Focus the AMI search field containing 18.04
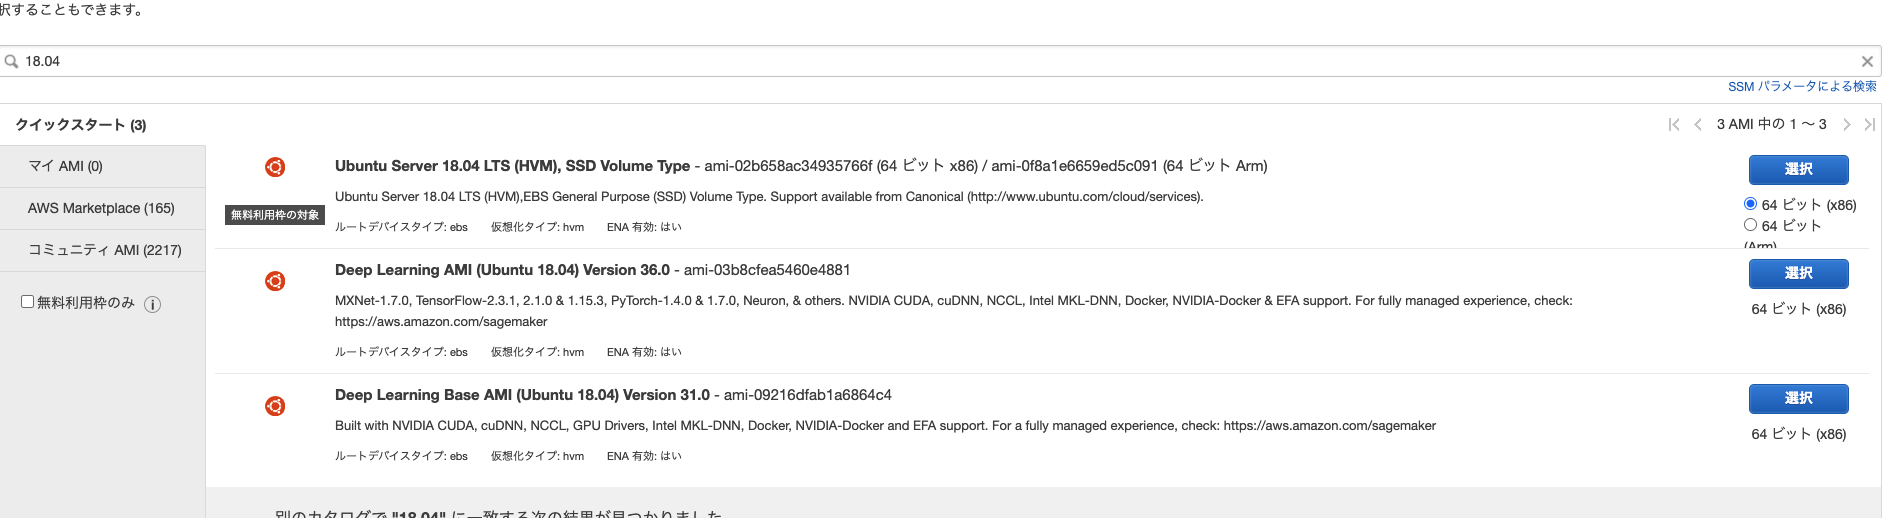Viewport: 1885px width, 518px height. coord(940,61)
